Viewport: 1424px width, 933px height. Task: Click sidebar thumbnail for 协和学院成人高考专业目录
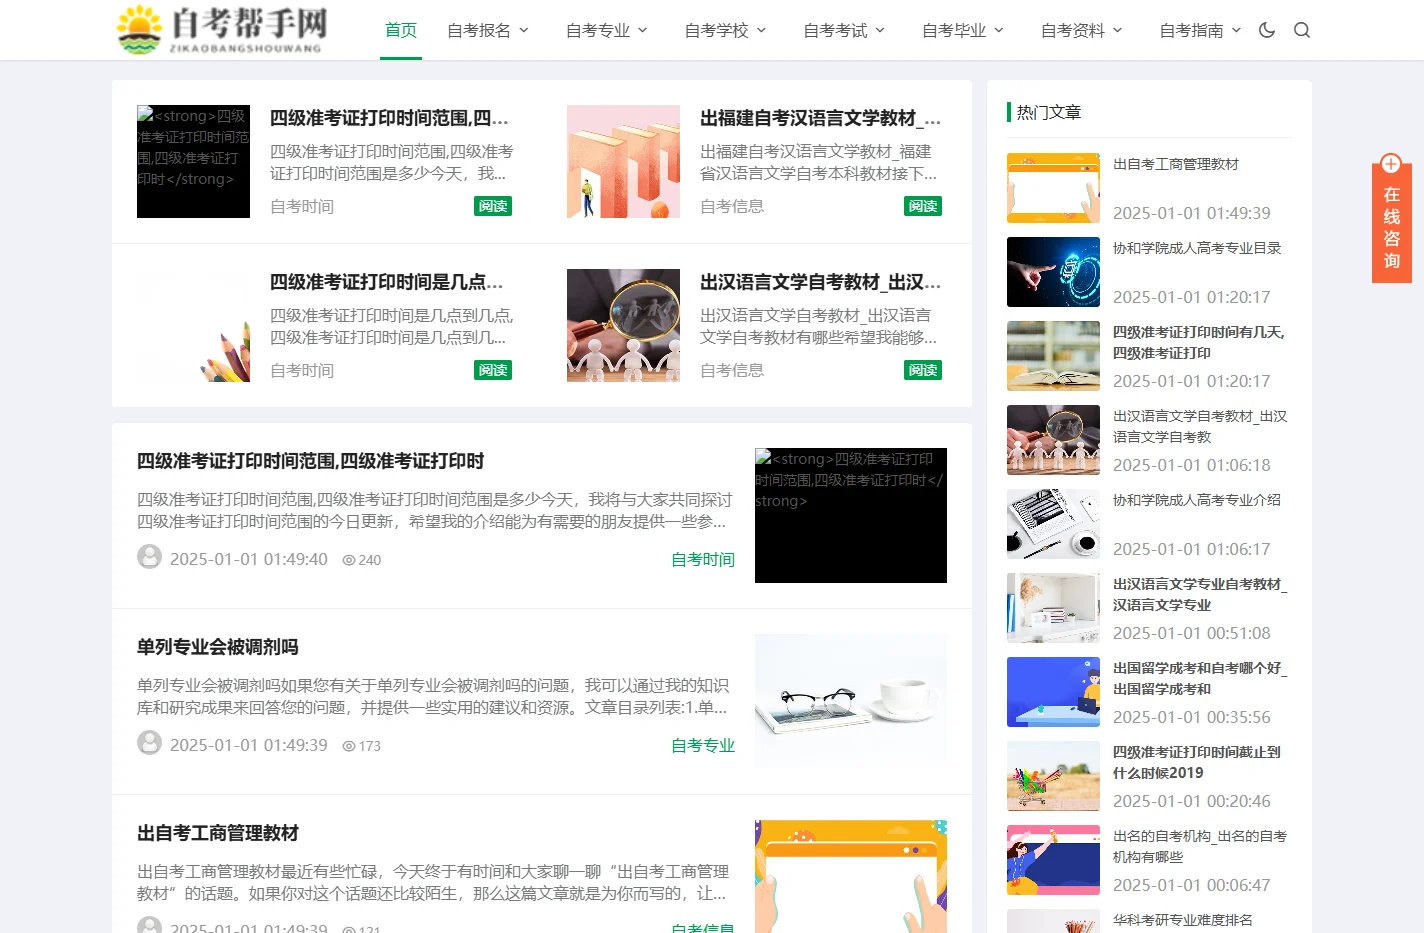[x=1053, y=272]
